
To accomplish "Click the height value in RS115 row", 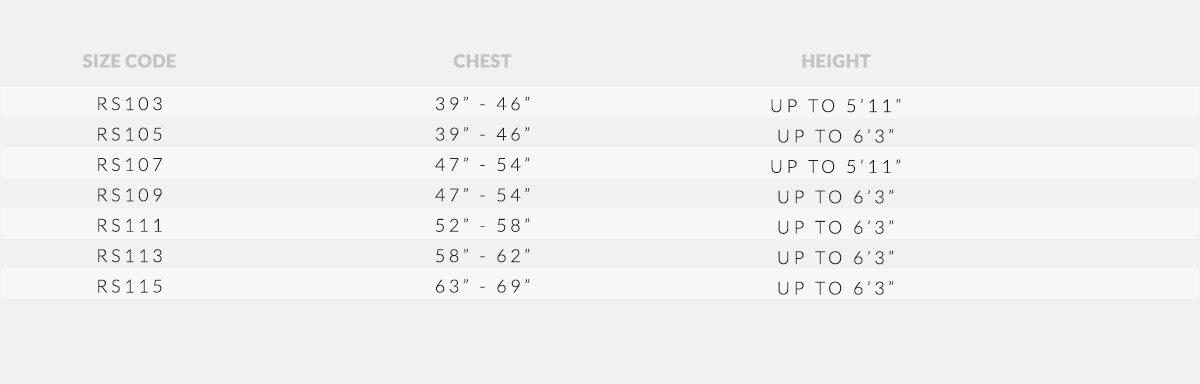I will coord(836,288).
